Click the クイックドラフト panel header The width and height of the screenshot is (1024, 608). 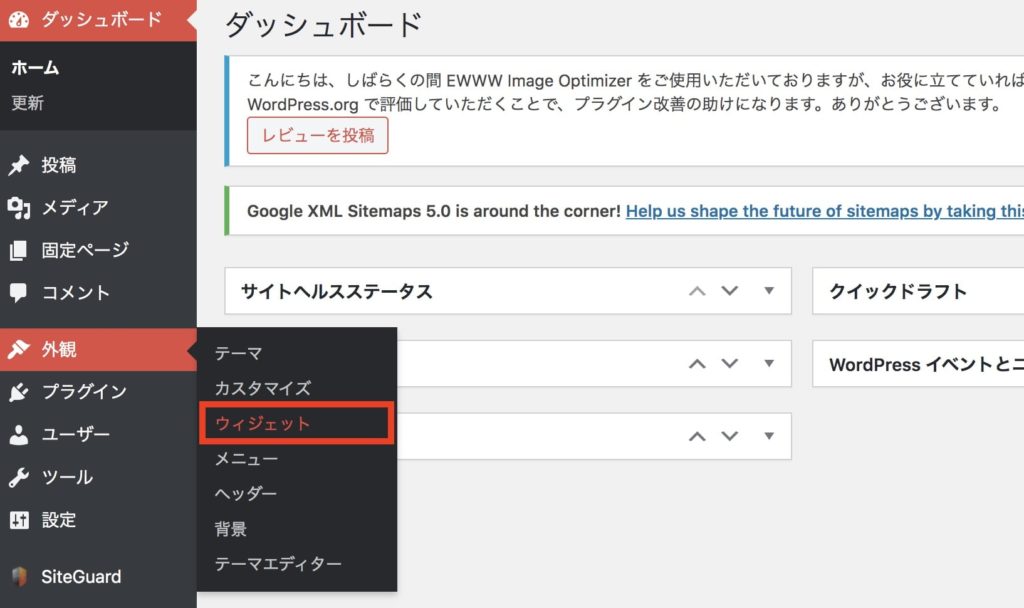918,291
